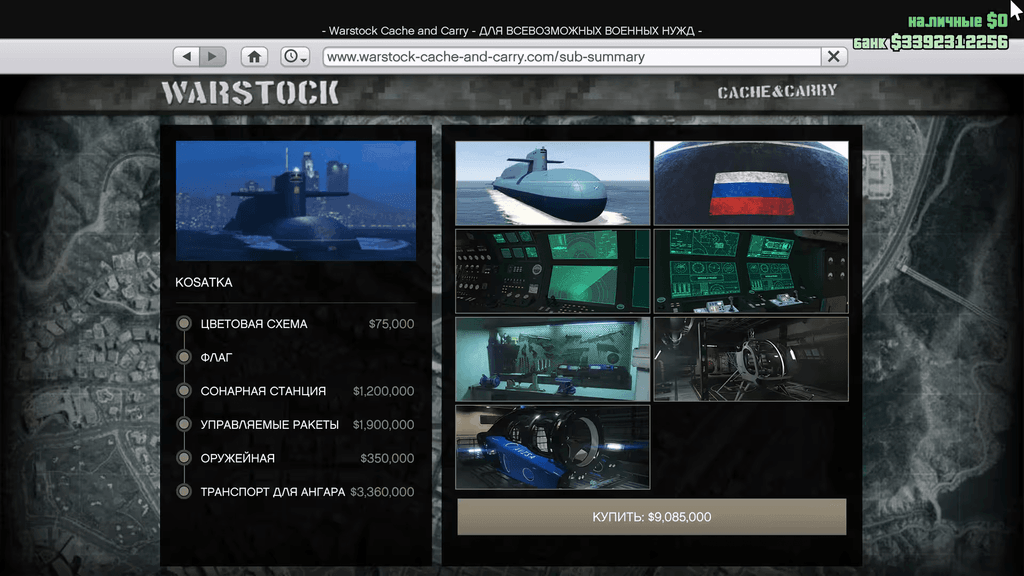Open the Флаг label
1024x576 pixels.
click(216, 357)
